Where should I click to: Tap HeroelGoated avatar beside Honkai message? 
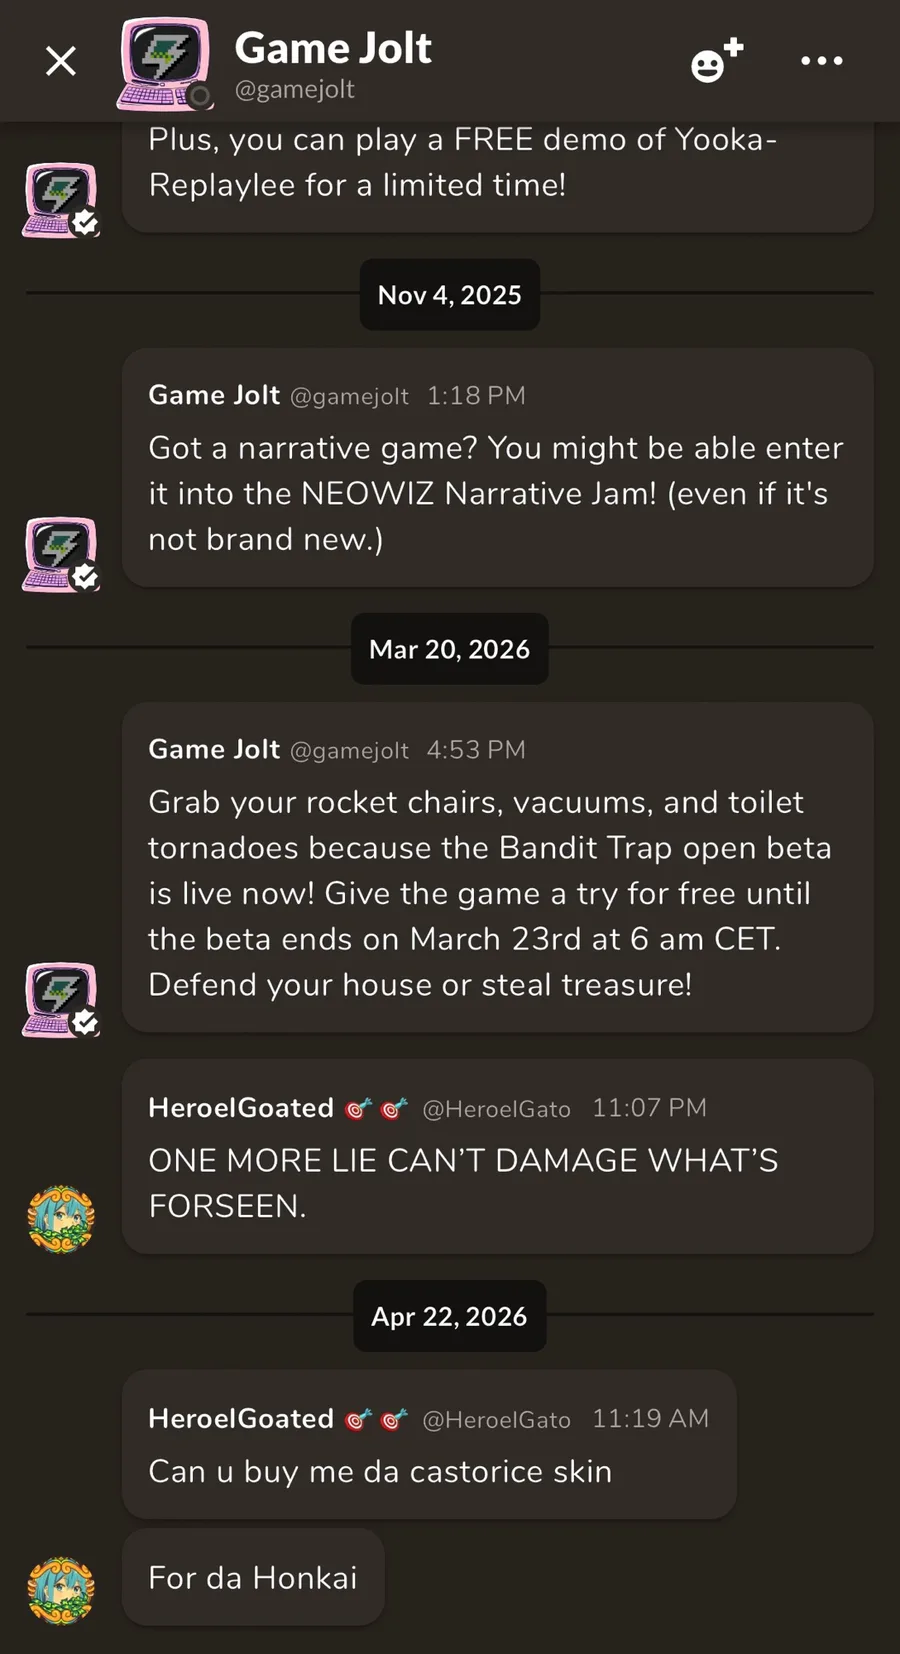[x=61, y=1589]
